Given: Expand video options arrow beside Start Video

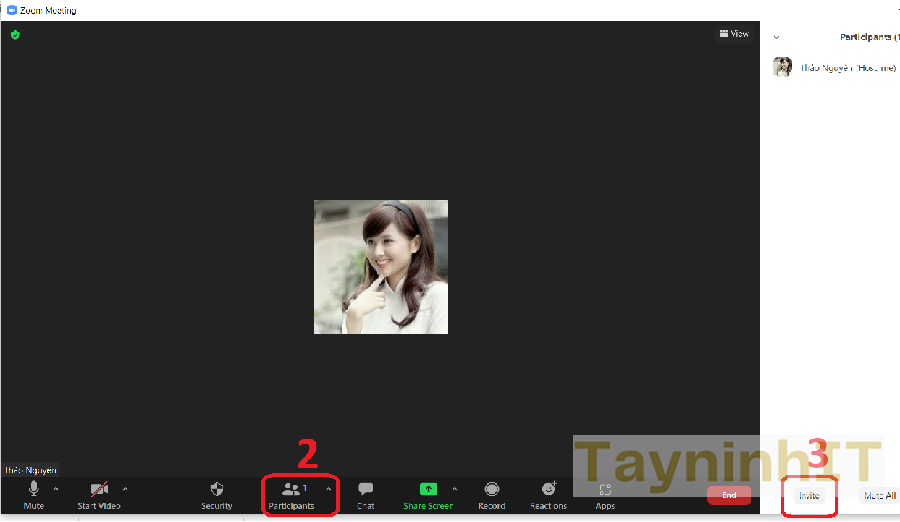Looking at the screenshot, I should 125,489.
